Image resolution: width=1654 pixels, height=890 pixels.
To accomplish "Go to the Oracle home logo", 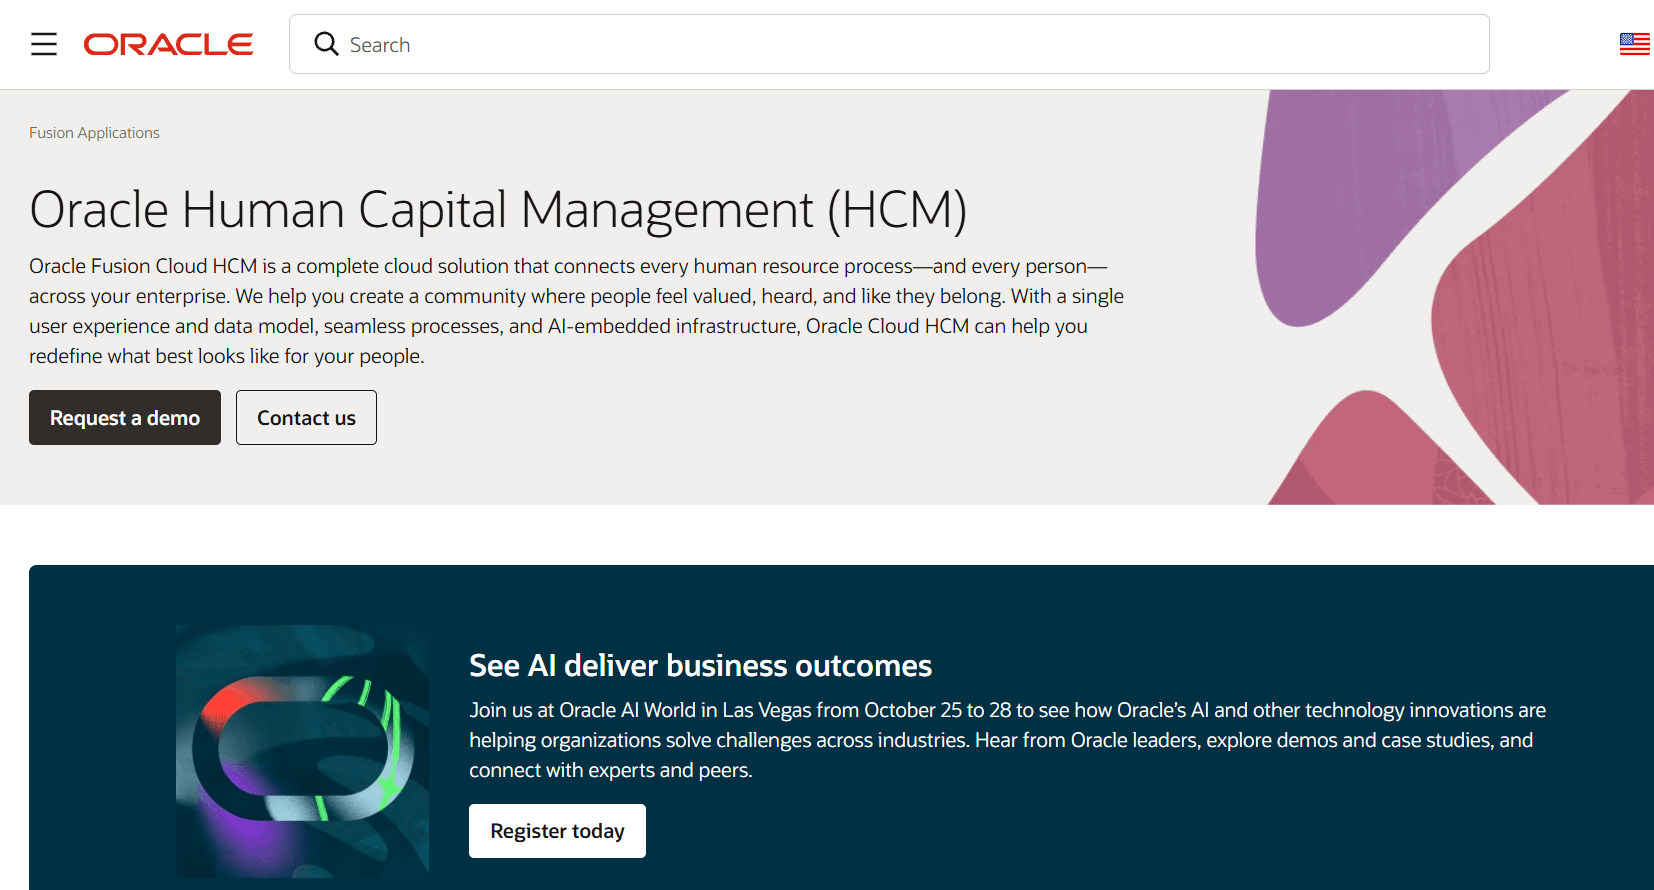I will tap(168, 44).
